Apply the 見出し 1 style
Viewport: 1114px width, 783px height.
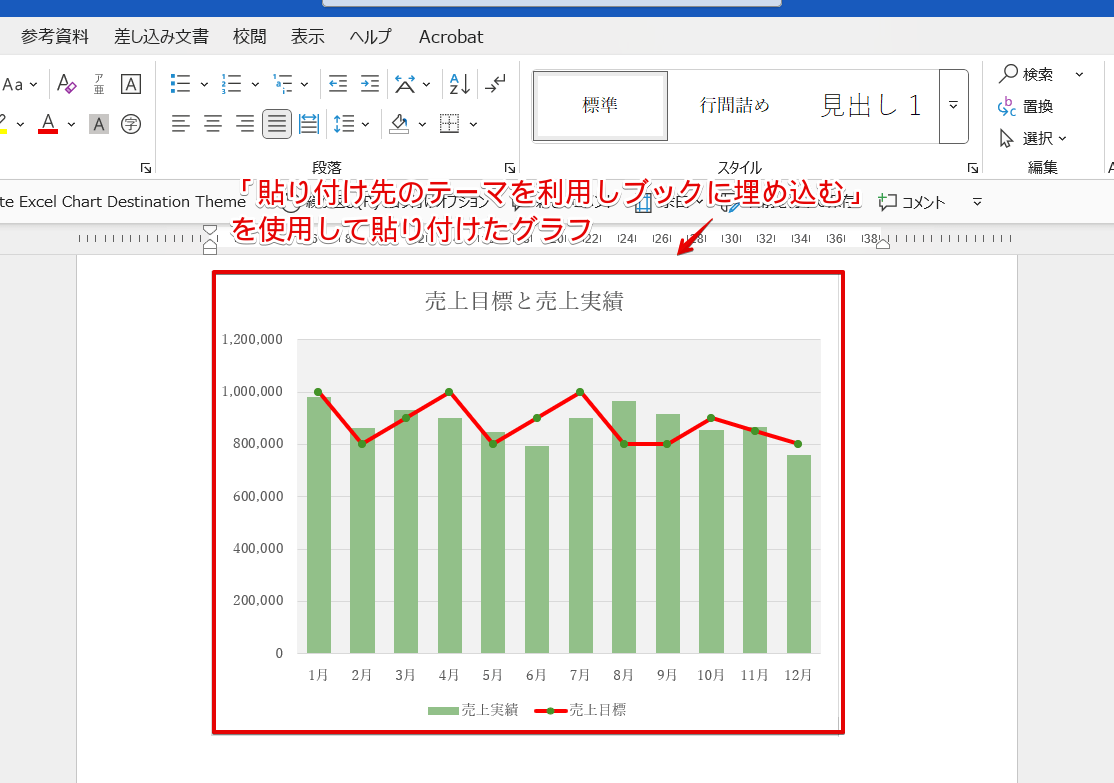pos(869,105)
